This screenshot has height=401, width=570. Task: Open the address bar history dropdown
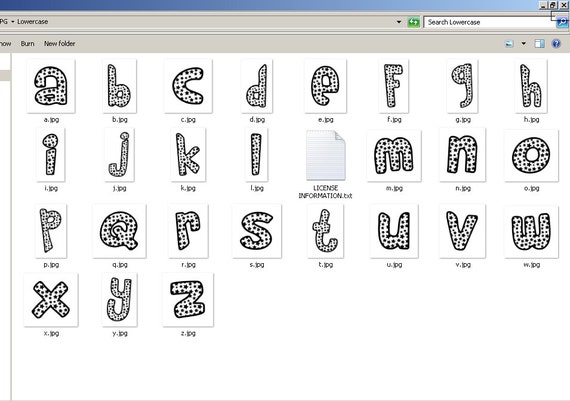(399, 22)
